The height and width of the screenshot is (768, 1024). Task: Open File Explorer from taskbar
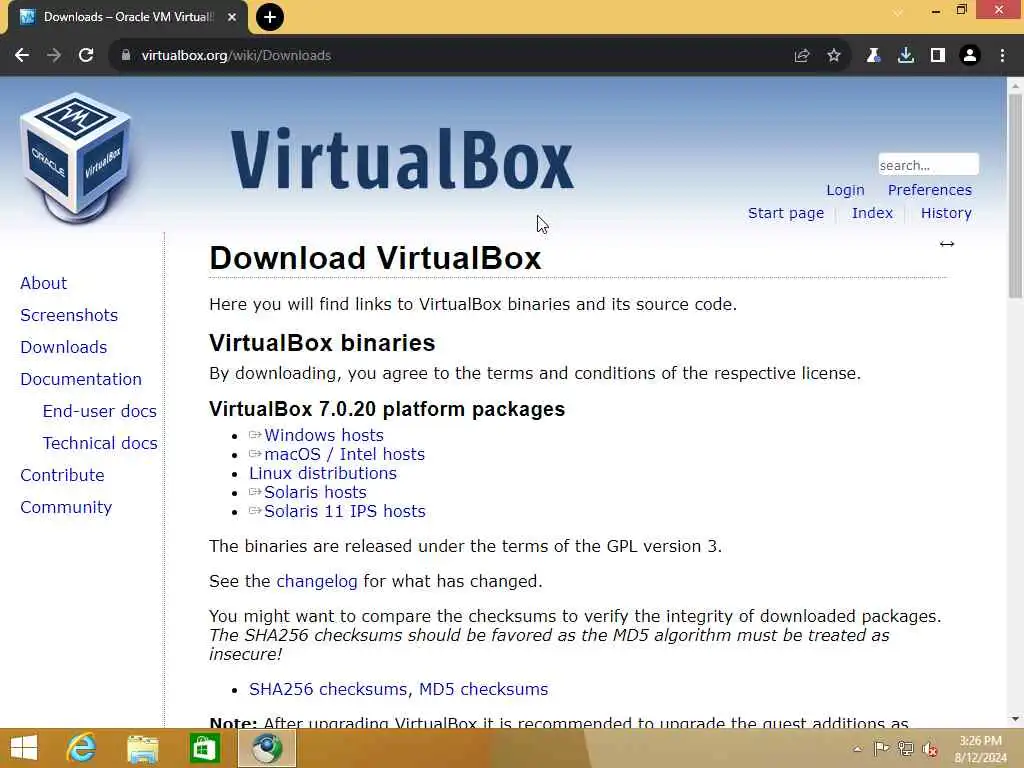[142, 748]
